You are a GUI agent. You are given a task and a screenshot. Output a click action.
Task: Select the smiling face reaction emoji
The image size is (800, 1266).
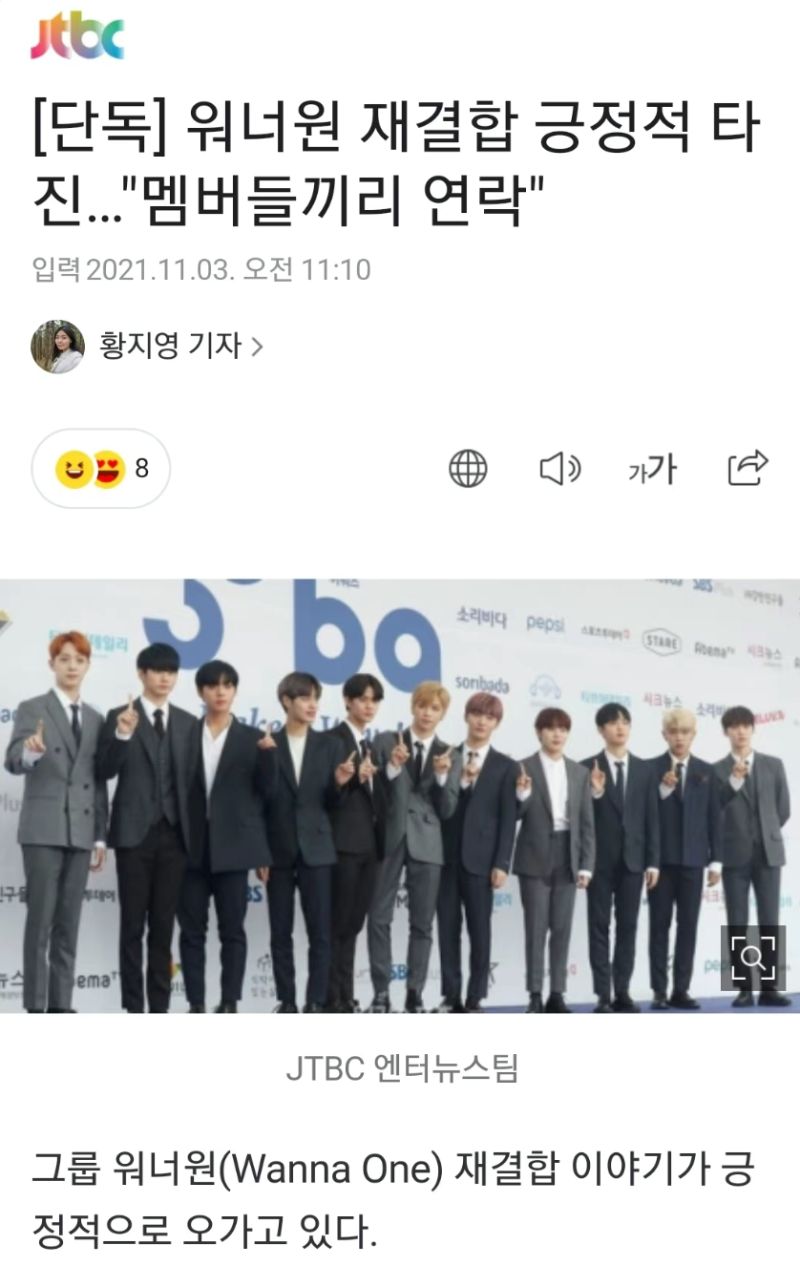click(73, 468)
